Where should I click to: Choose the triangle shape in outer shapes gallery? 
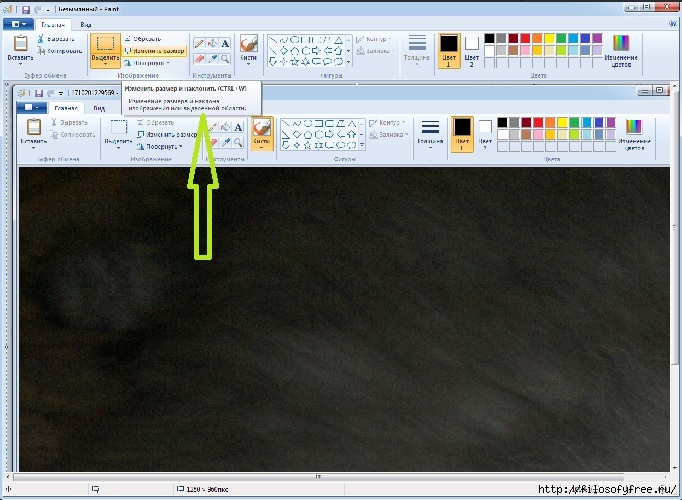(x=338, y=40)
